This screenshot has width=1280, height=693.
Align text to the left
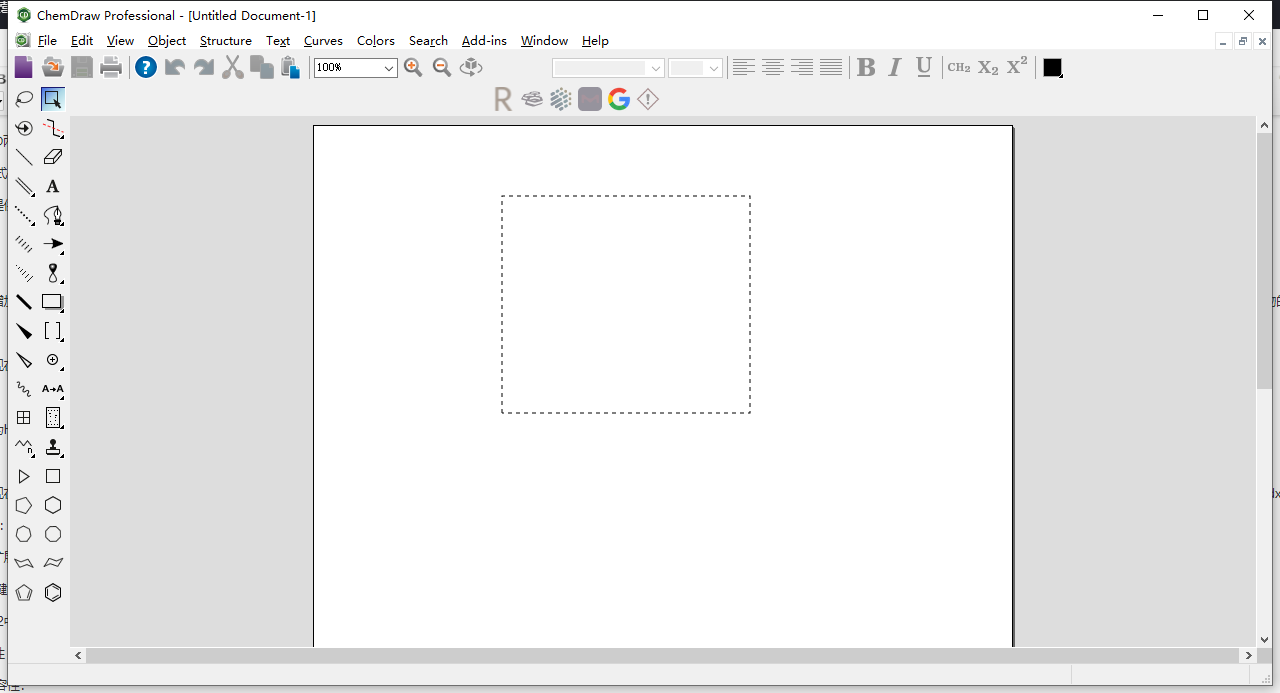(x=743, y=67)
